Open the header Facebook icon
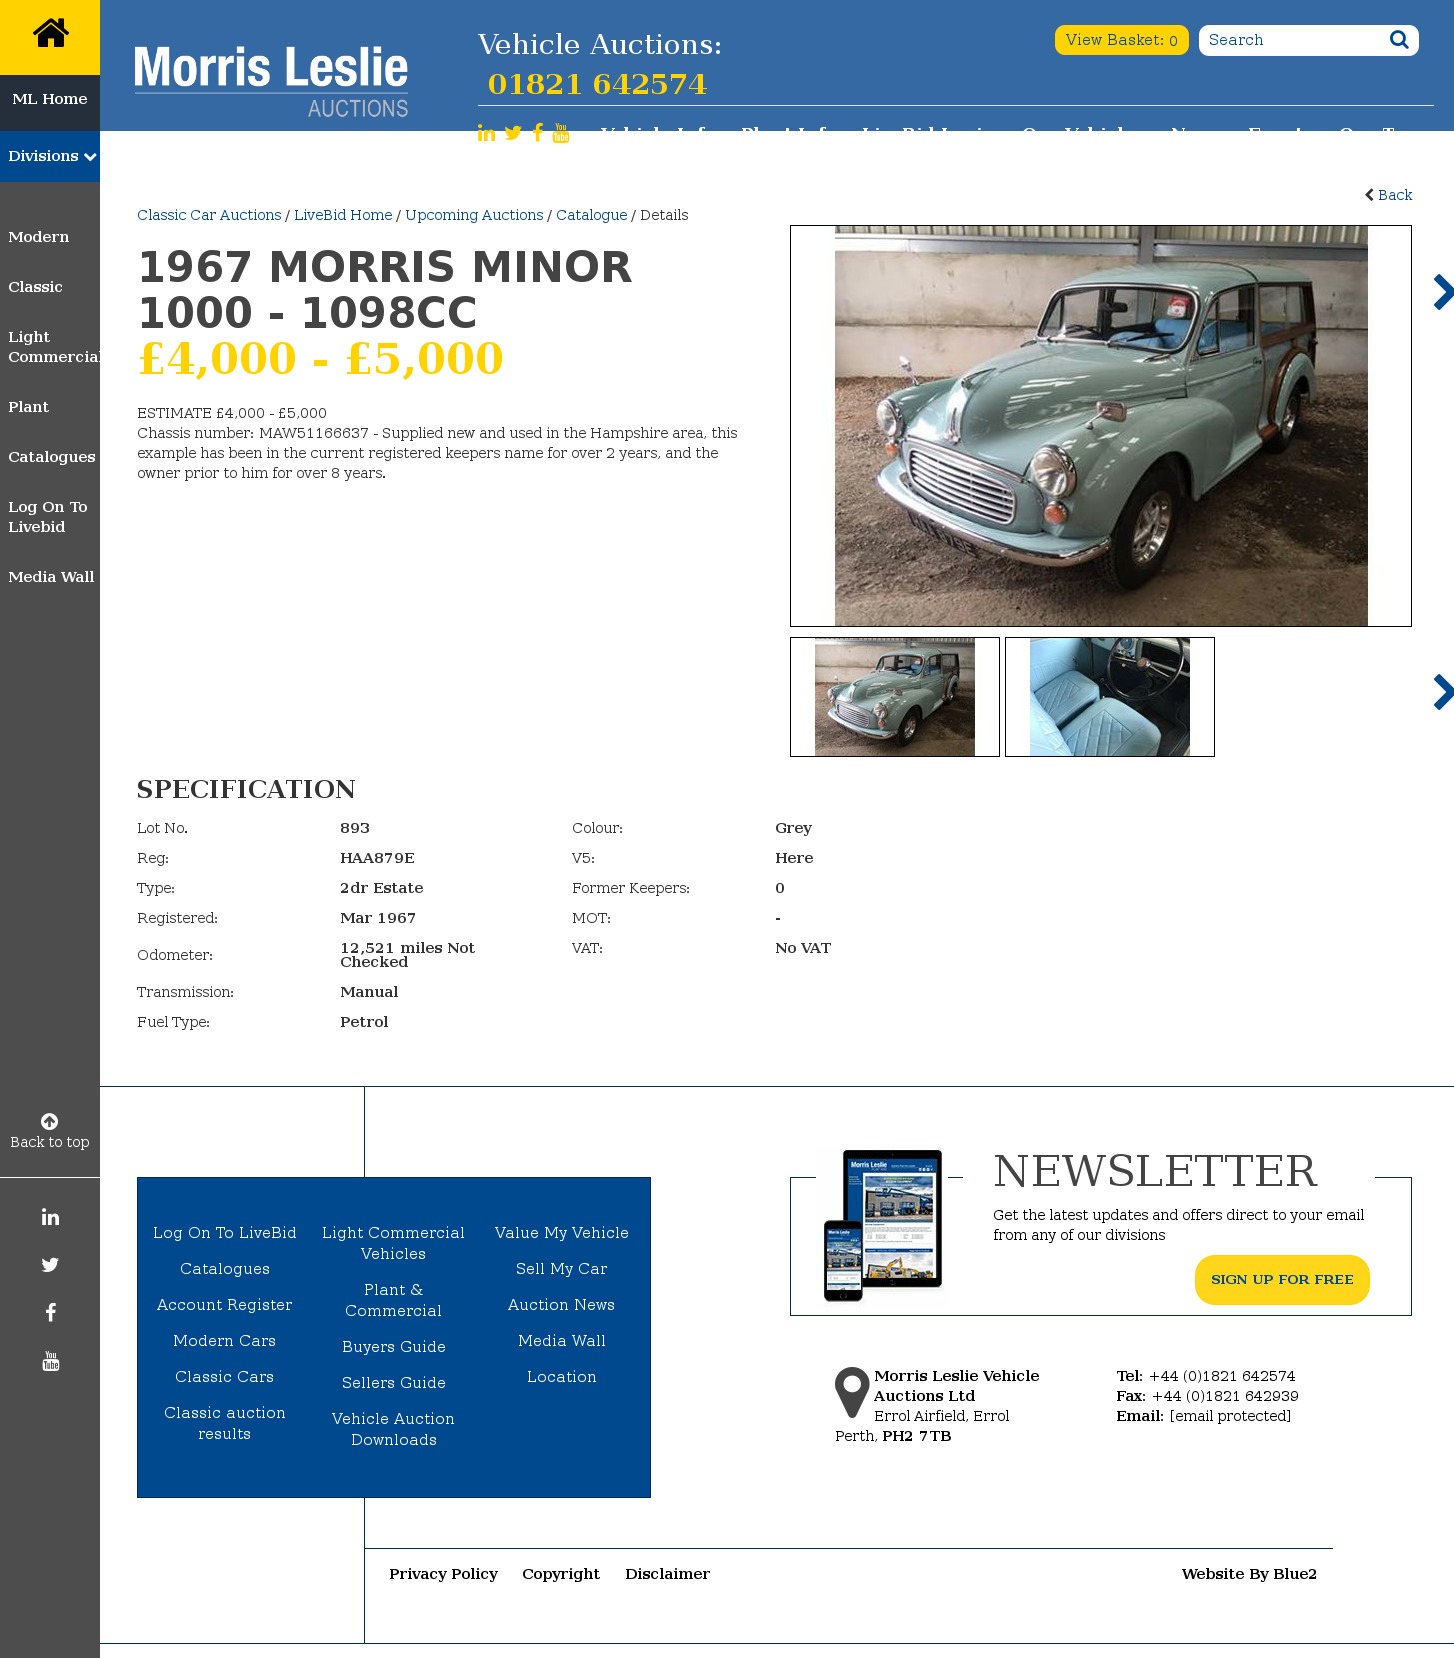Viewport: 1454px width, 1658px height. coord(538,133)
